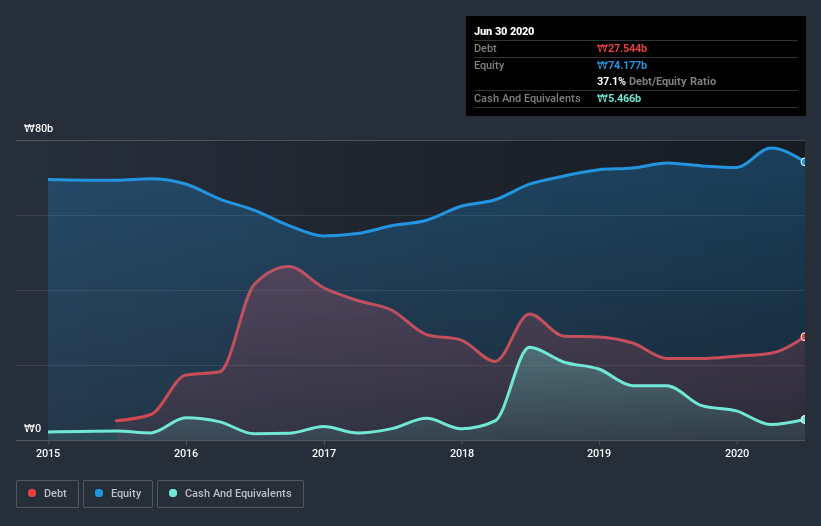Click the 2016 x-axis label
Image resolution: width=821 pixels, height=526 pixels.
click(x=186, y=453)
